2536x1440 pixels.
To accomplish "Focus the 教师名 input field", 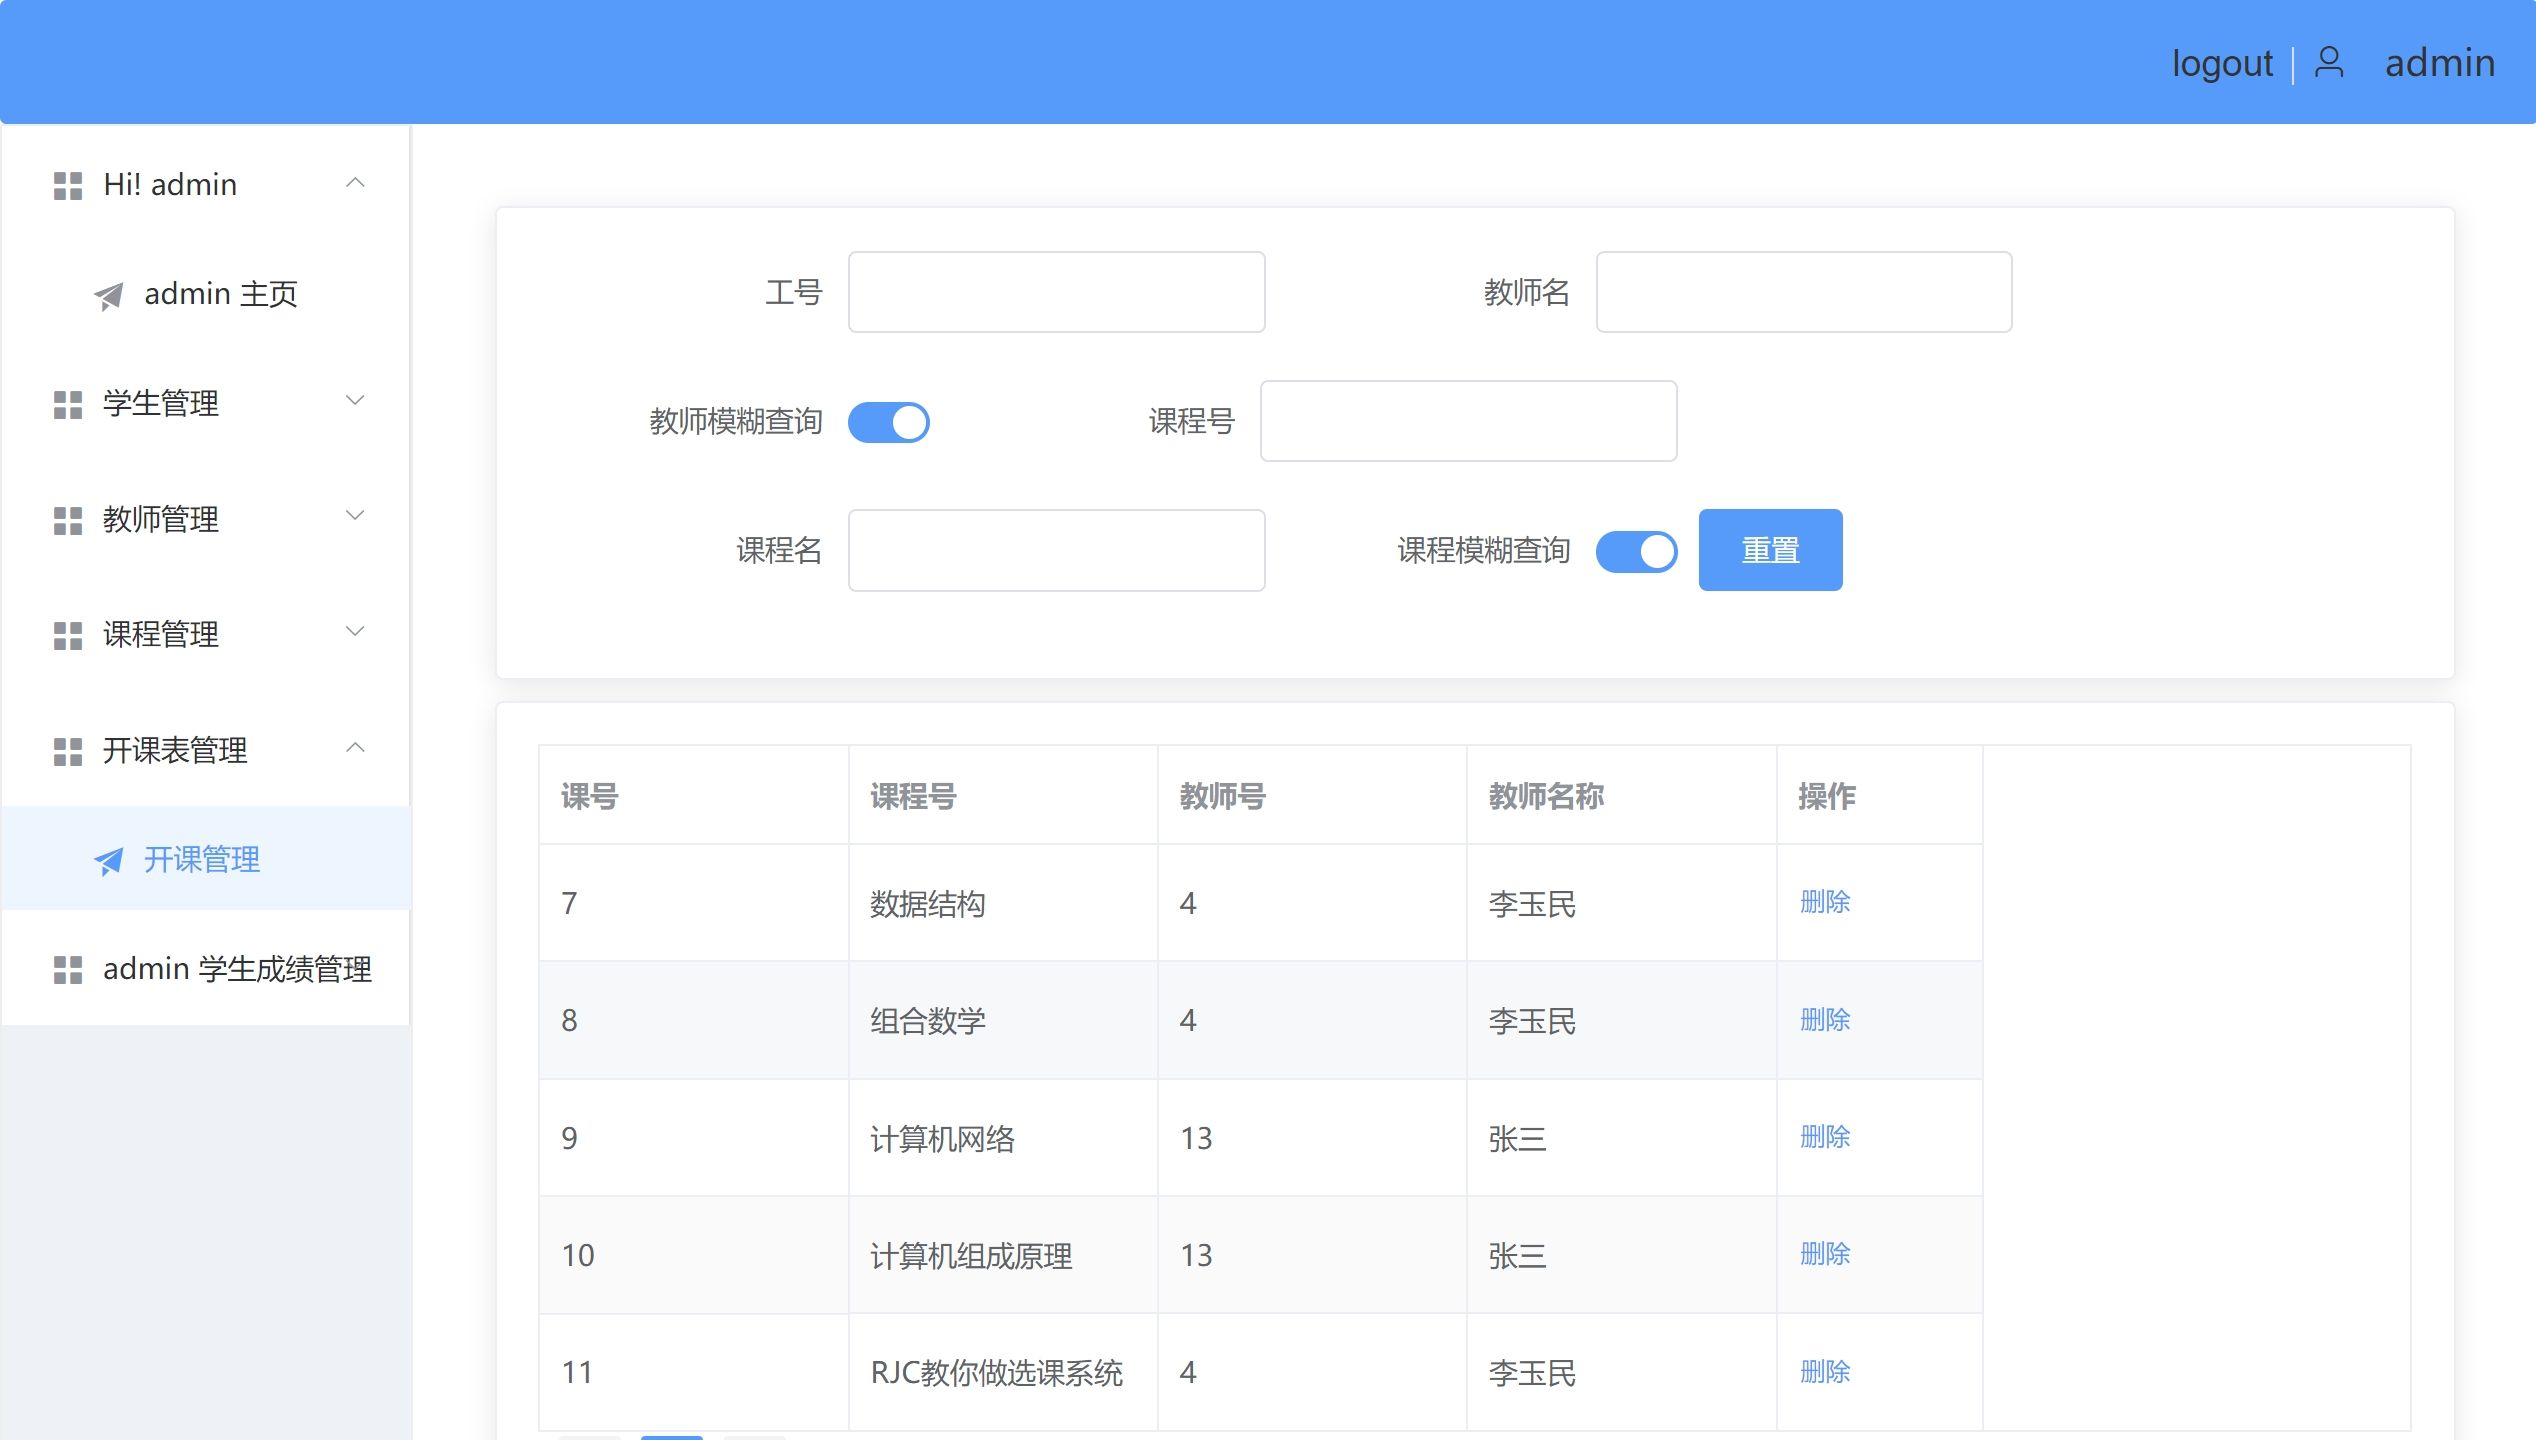I will coord(1804,292).
